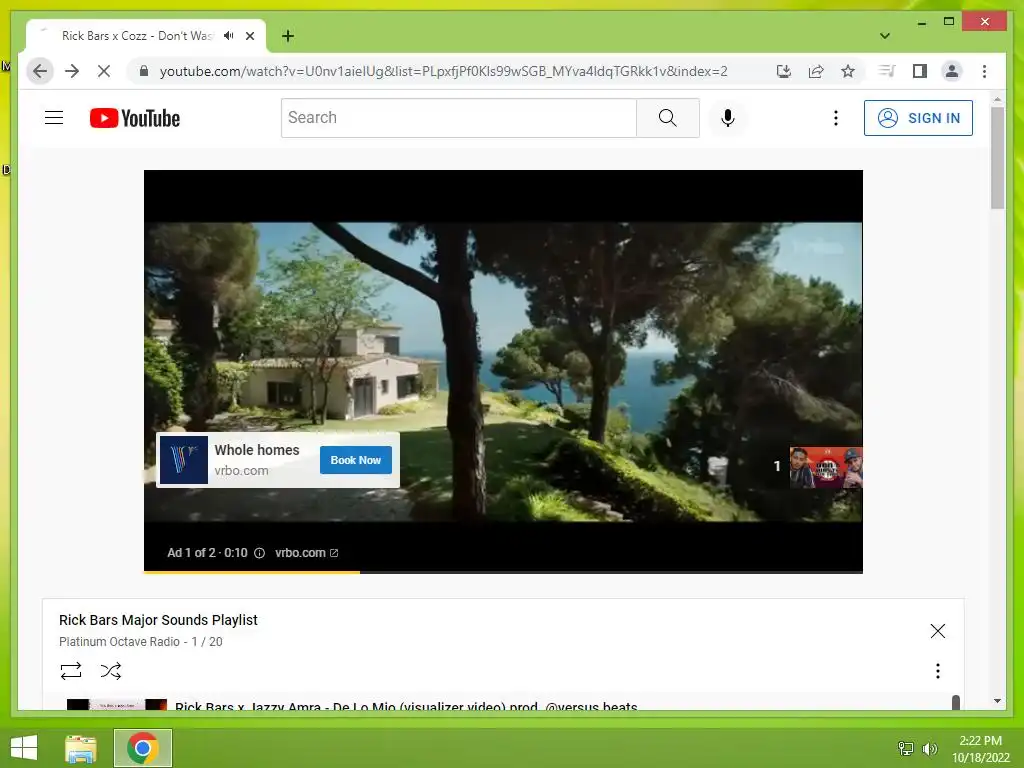Image resolution: width=1024 pixels, height=768 pixels.
Task: Click the Whole homes ad title
Action: [x=257, y=450]
